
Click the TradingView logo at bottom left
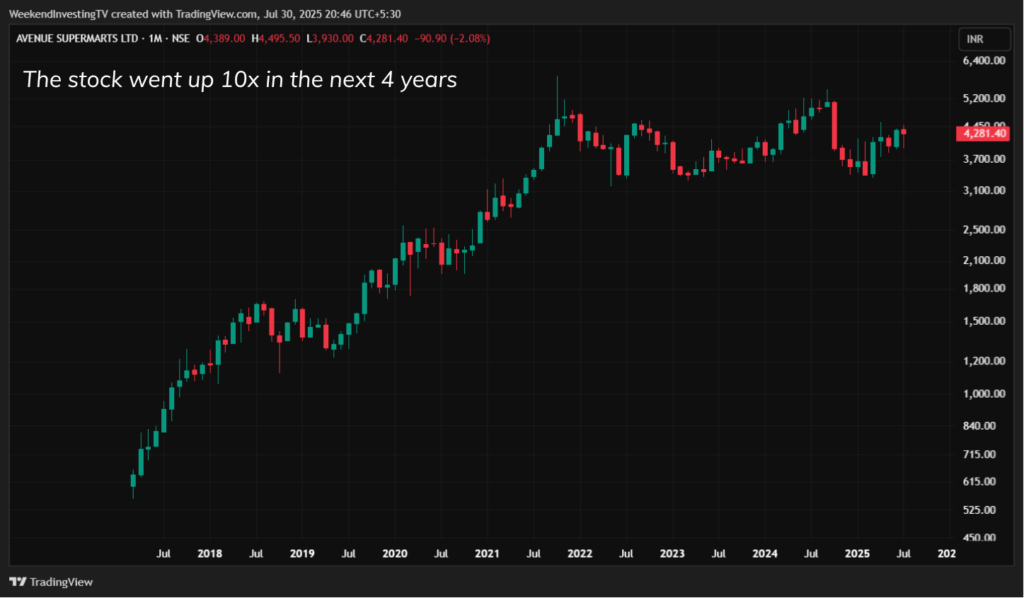(52, 582)
